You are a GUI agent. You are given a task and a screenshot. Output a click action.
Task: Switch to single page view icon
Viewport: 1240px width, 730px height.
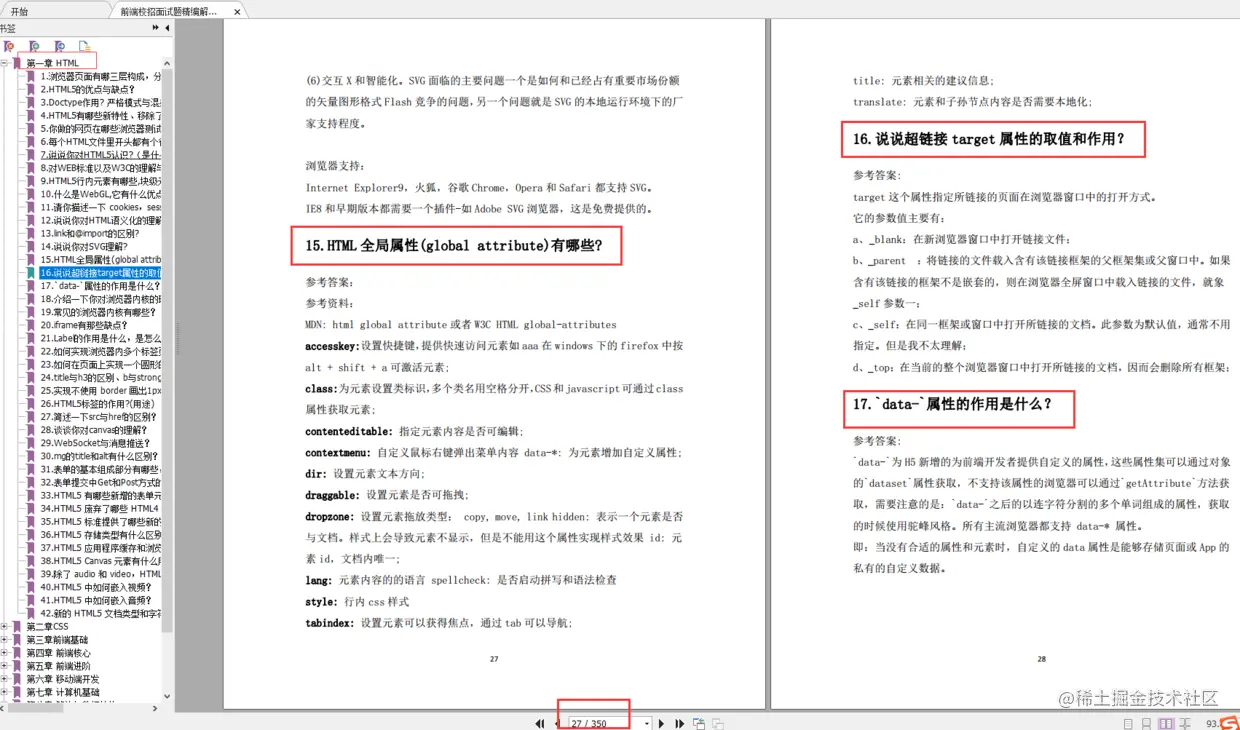pyautogui.click(x=1128, y=723)
